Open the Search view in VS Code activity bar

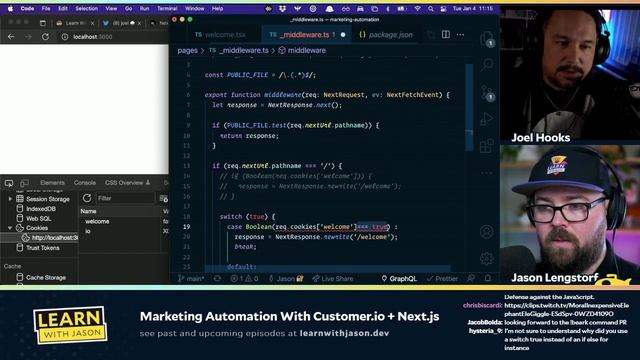pos(487,64)
